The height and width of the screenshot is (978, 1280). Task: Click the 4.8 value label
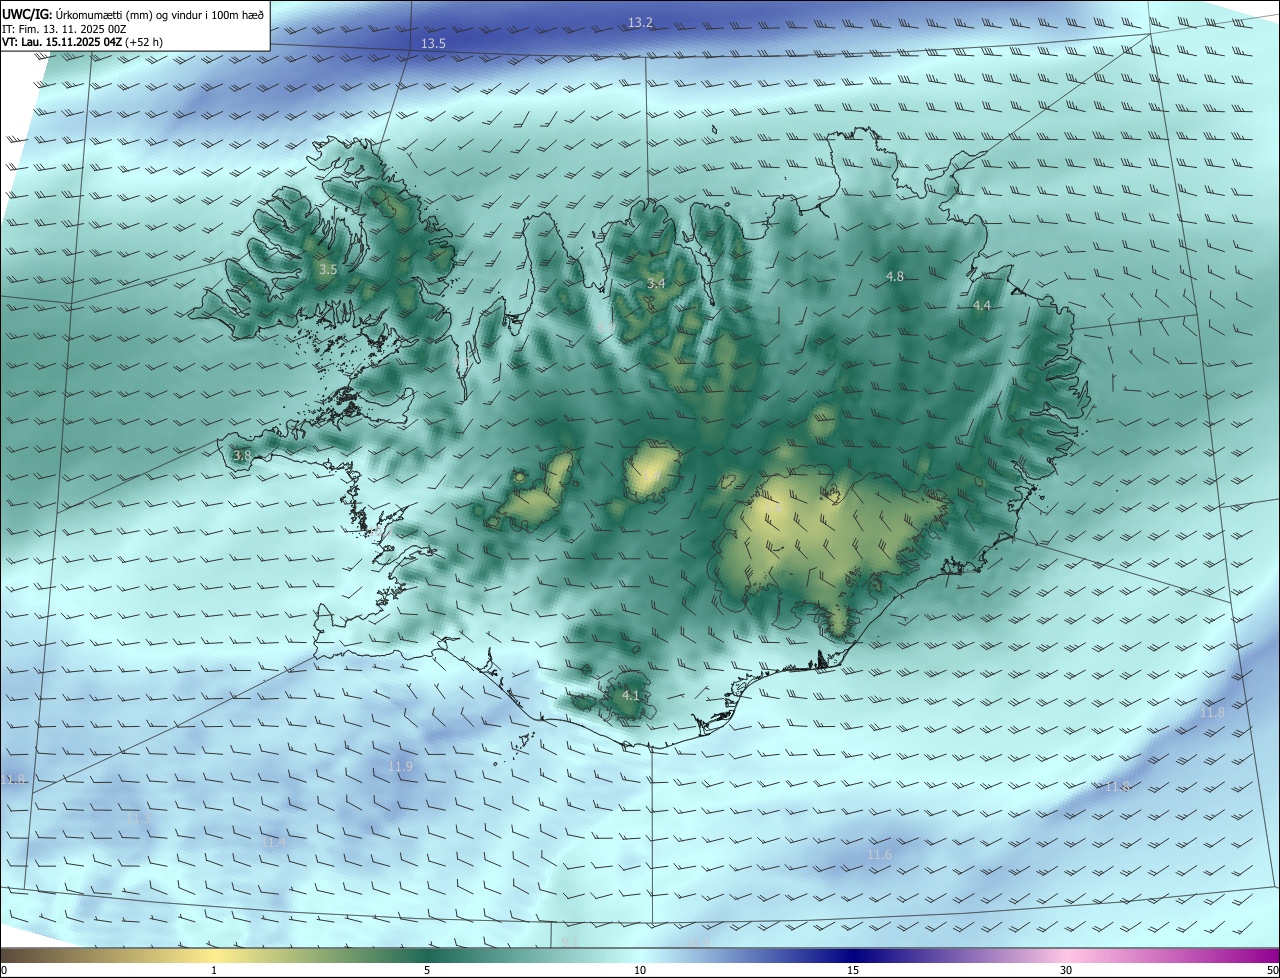895,276
